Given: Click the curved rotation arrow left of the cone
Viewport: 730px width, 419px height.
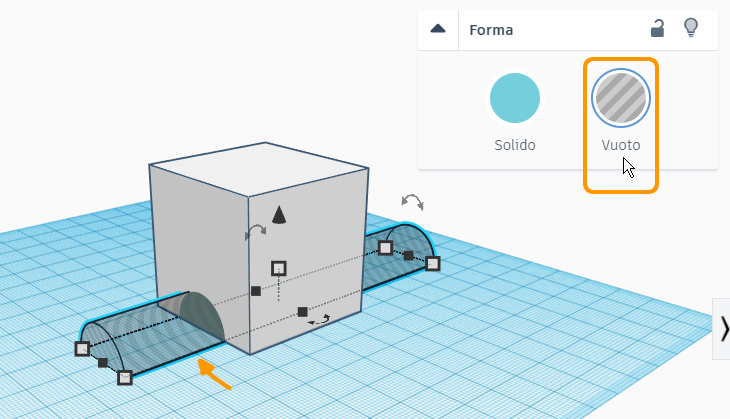Looking at the screenshot, I should (255, 232).
